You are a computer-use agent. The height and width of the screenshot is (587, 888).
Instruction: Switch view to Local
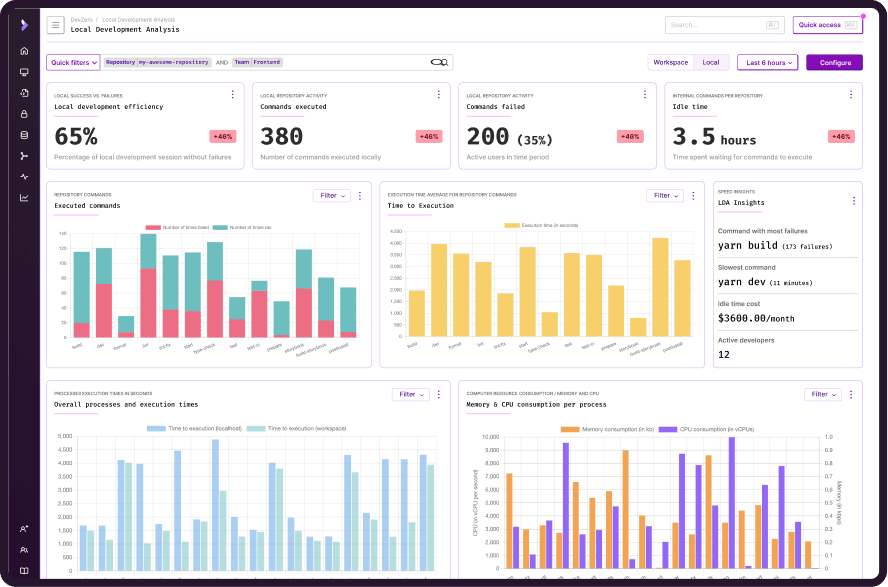coord(711,62)
